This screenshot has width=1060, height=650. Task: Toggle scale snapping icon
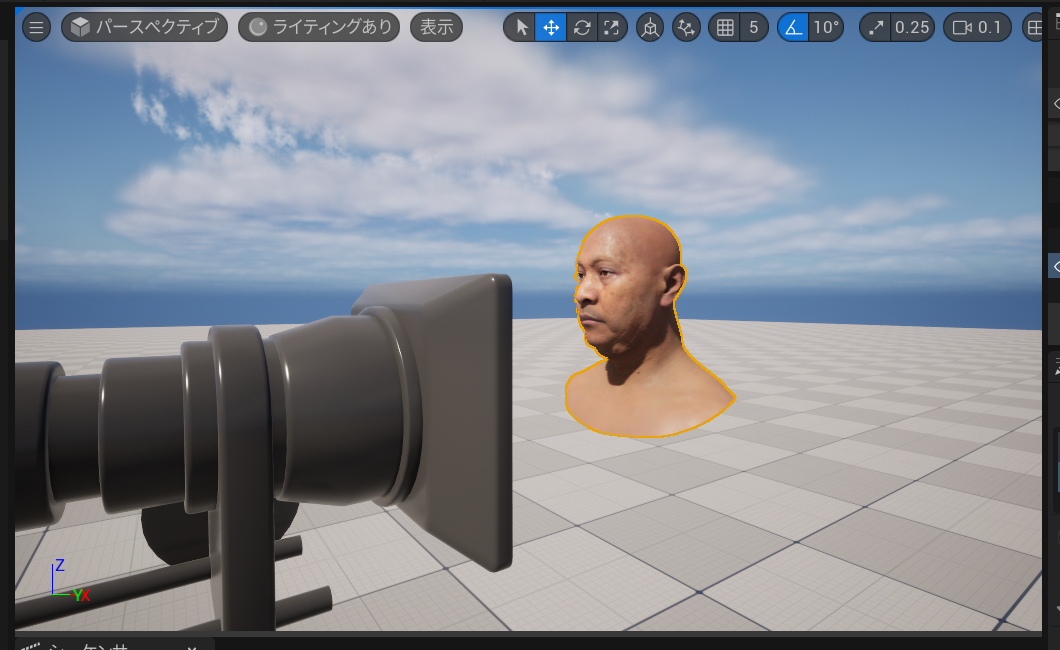pyautogui.click(x=876, y=27)
